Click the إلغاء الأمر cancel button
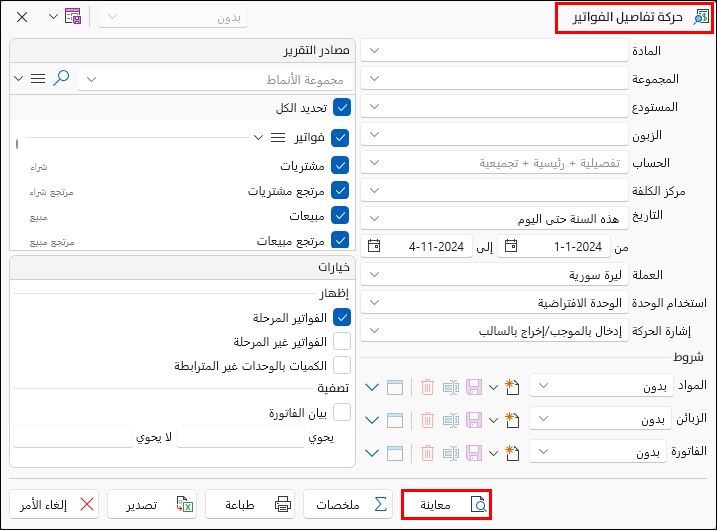This screenshot has height=530, width=717. [x=54, y=504]
